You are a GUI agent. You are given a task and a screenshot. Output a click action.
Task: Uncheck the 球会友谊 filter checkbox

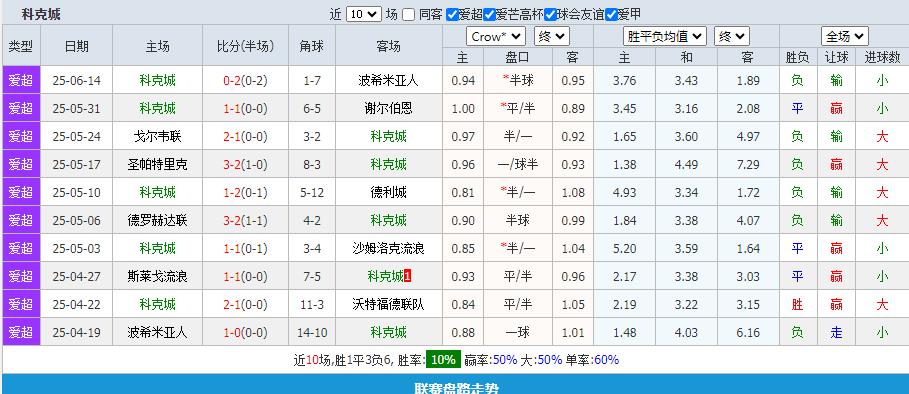pyautogui.click(x=550, y=15)
